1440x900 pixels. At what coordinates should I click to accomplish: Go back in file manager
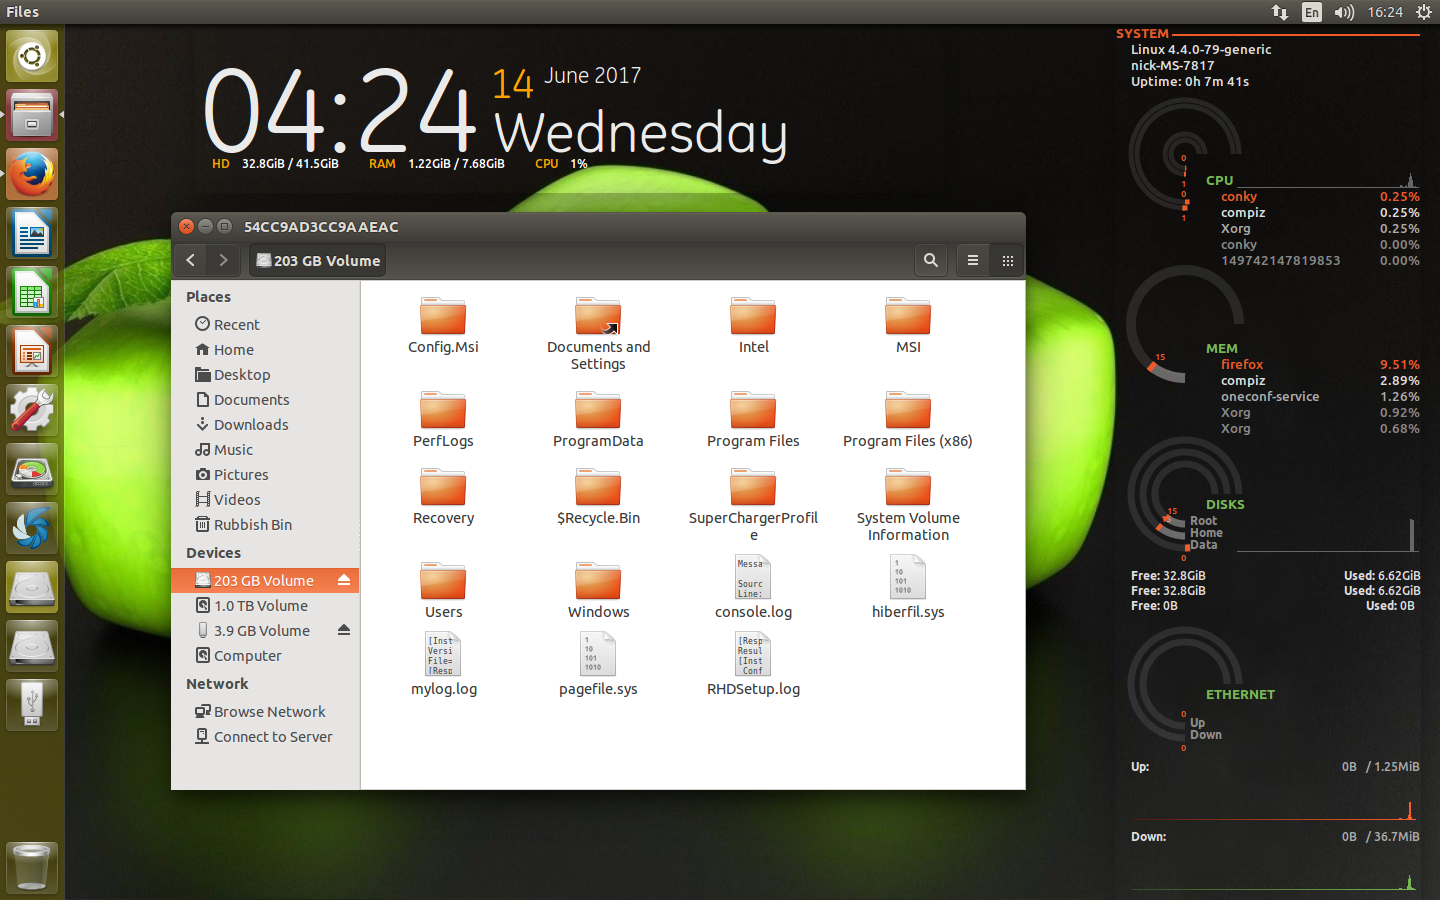(x=191, y=260)
